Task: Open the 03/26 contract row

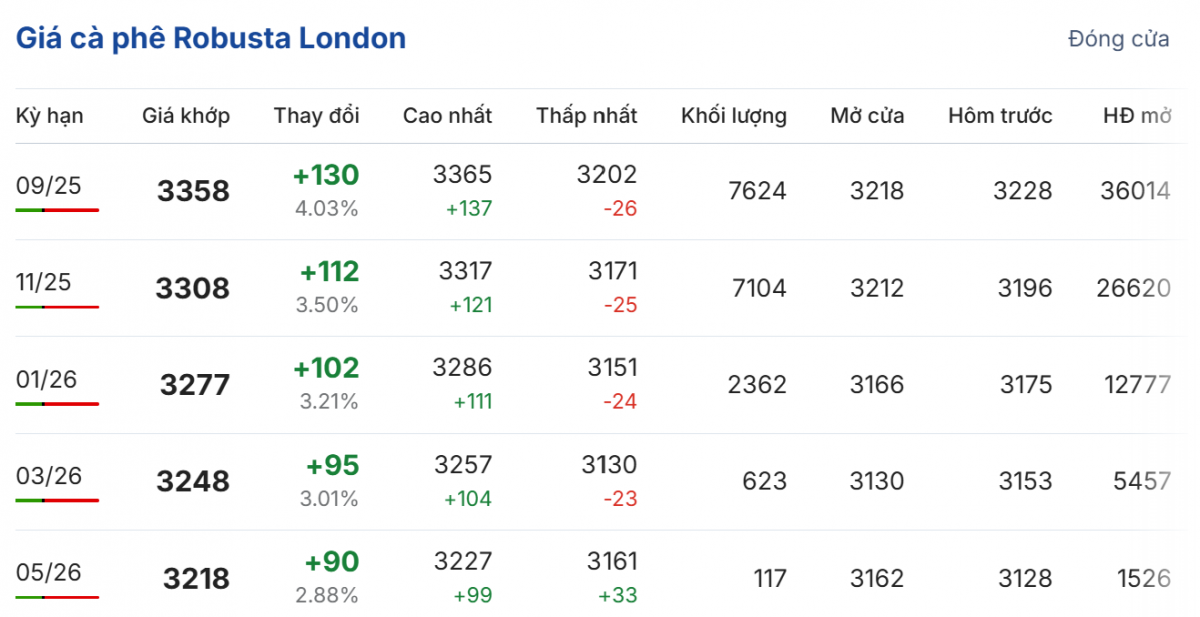Action: click(49, 475)
